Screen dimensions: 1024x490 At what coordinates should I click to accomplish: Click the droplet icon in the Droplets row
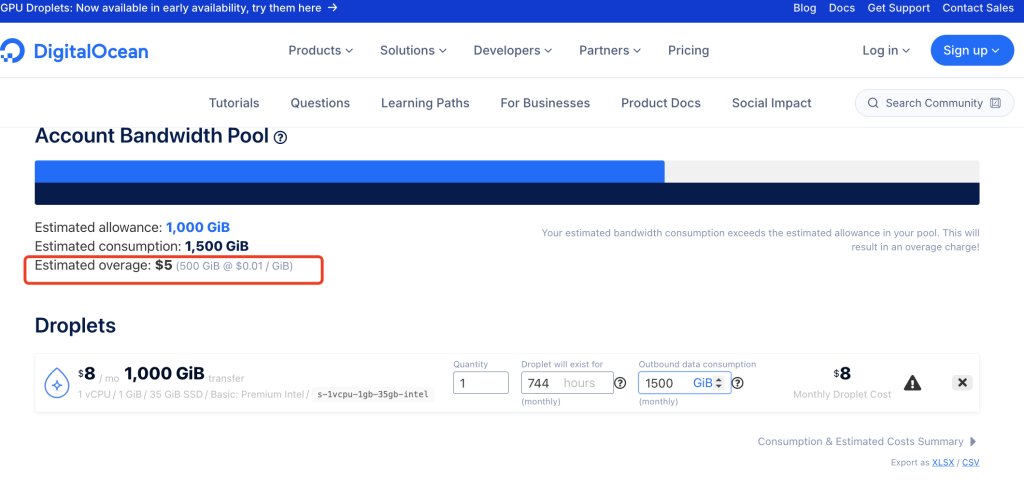pos(57,384)
